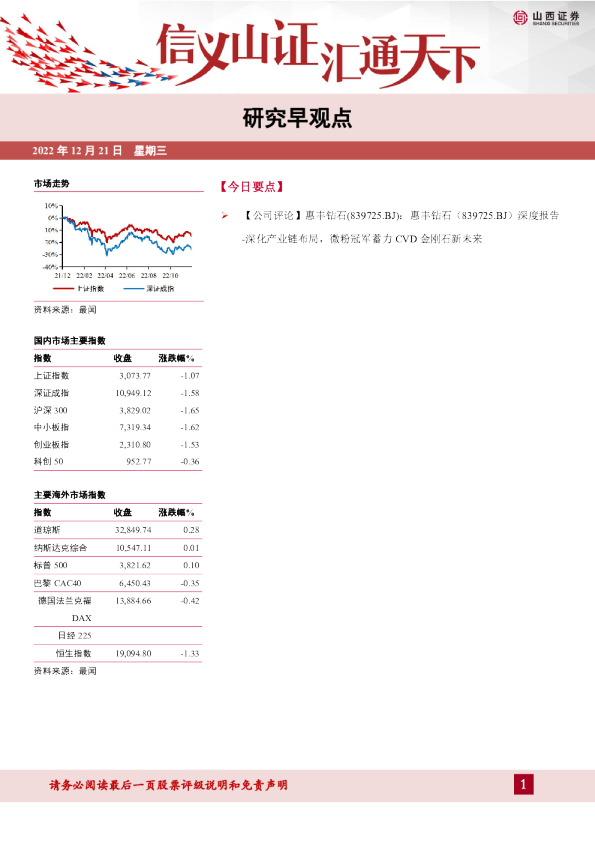This screenshot has height=842, width=595.
Task: Click the 科创50 closing value 952.77
Action: click(139, 461)
